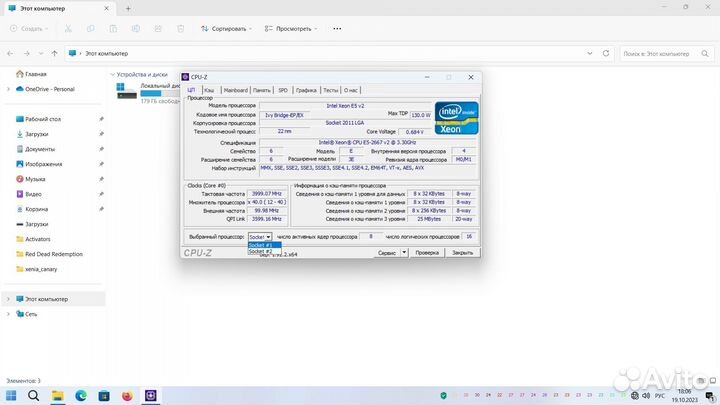Click the Delete trash icon in toolbar

(x=180, y=28)
